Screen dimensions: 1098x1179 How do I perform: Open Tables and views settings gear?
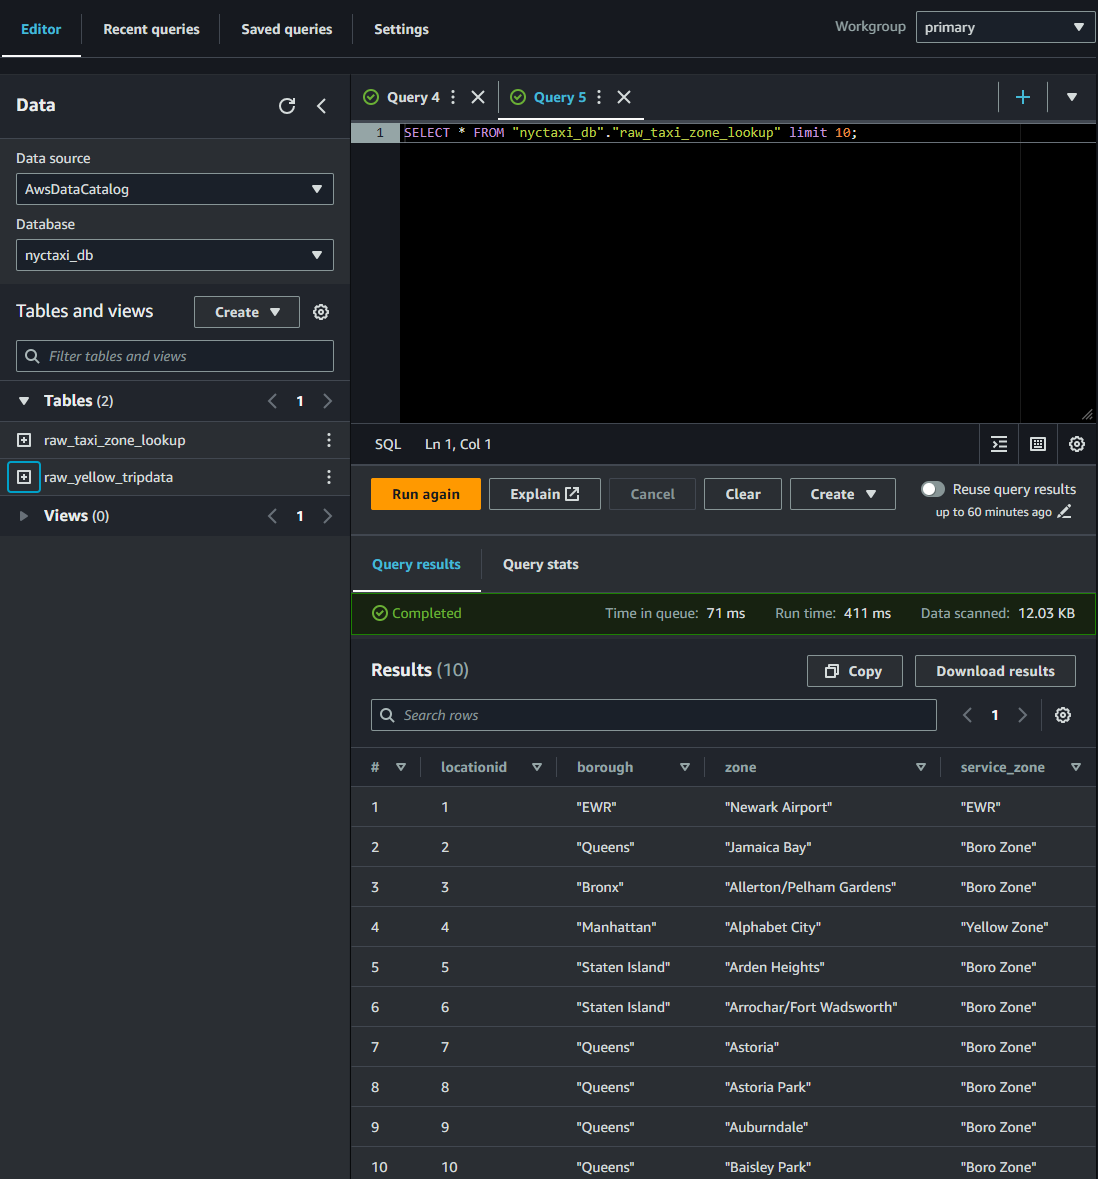point(321,312)
